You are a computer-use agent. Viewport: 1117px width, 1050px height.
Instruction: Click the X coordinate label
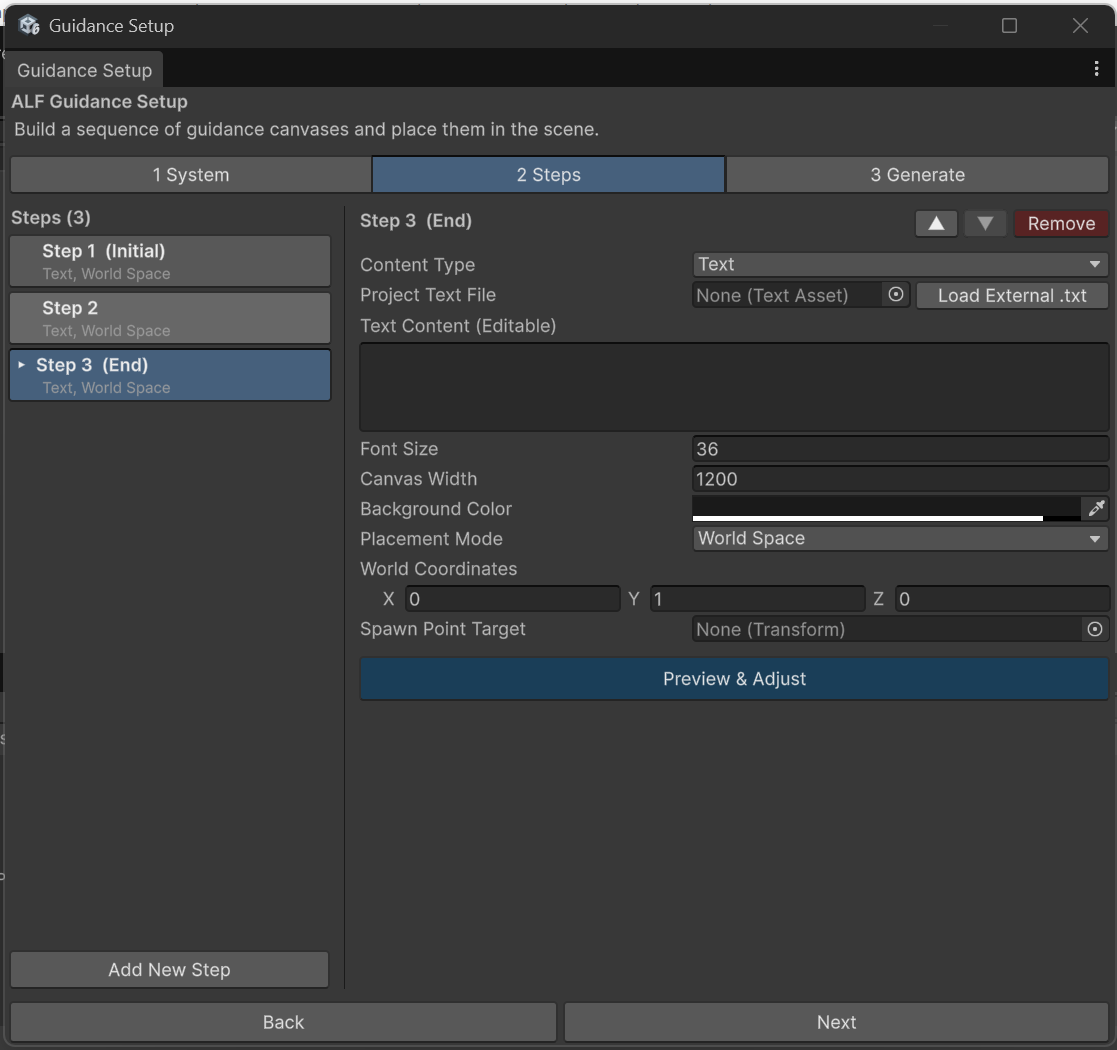[388, 598]
